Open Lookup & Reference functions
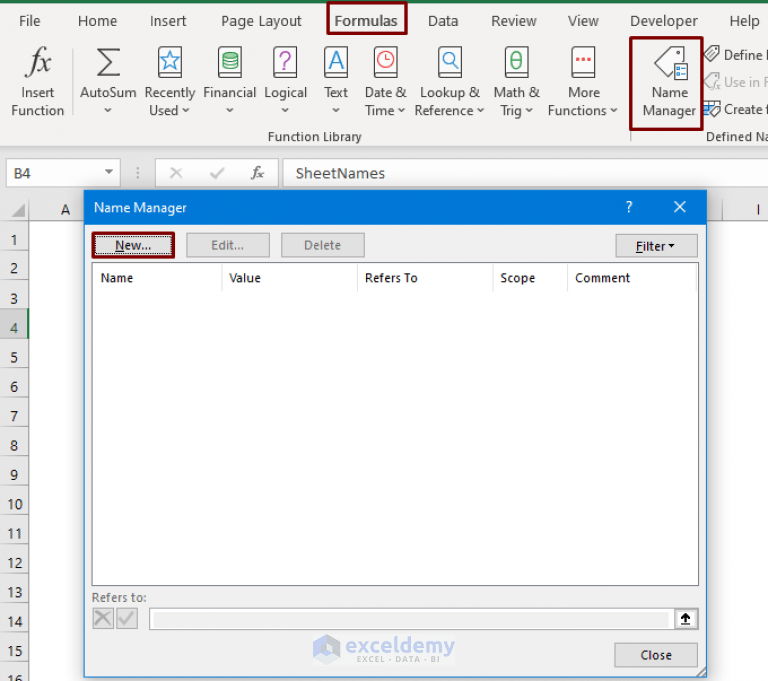This screenshot has width=768, height=681. click(x=450, y=81)
